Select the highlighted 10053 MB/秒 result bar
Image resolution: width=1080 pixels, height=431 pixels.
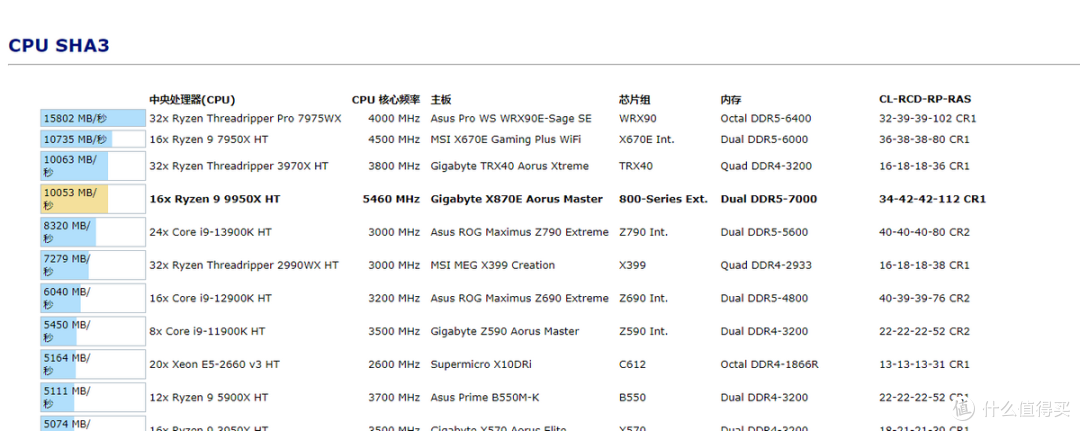tap(93, 199)
